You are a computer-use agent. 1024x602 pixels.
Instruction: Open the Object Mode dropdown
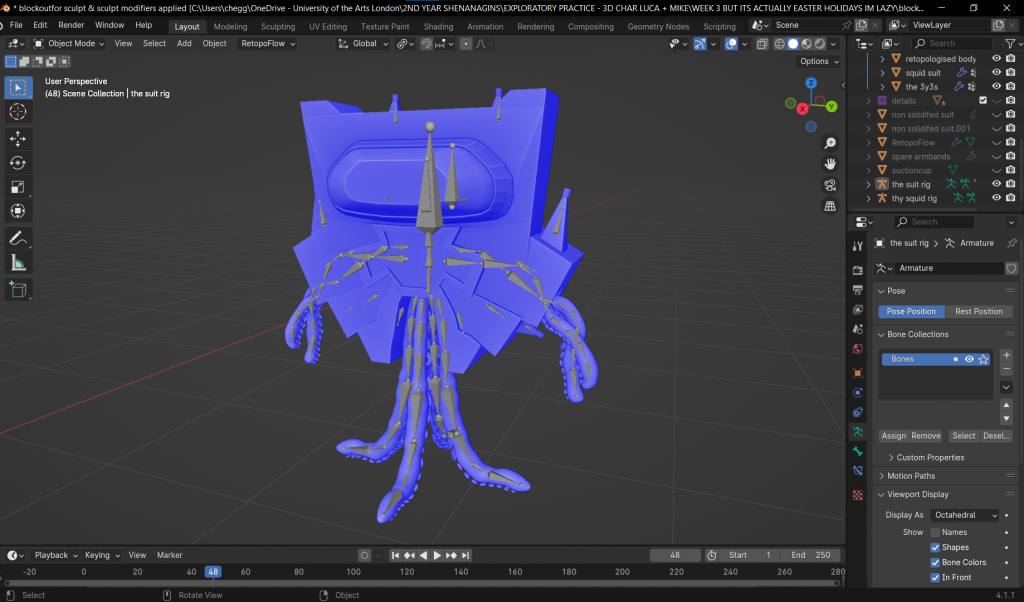tap(69, 44)
